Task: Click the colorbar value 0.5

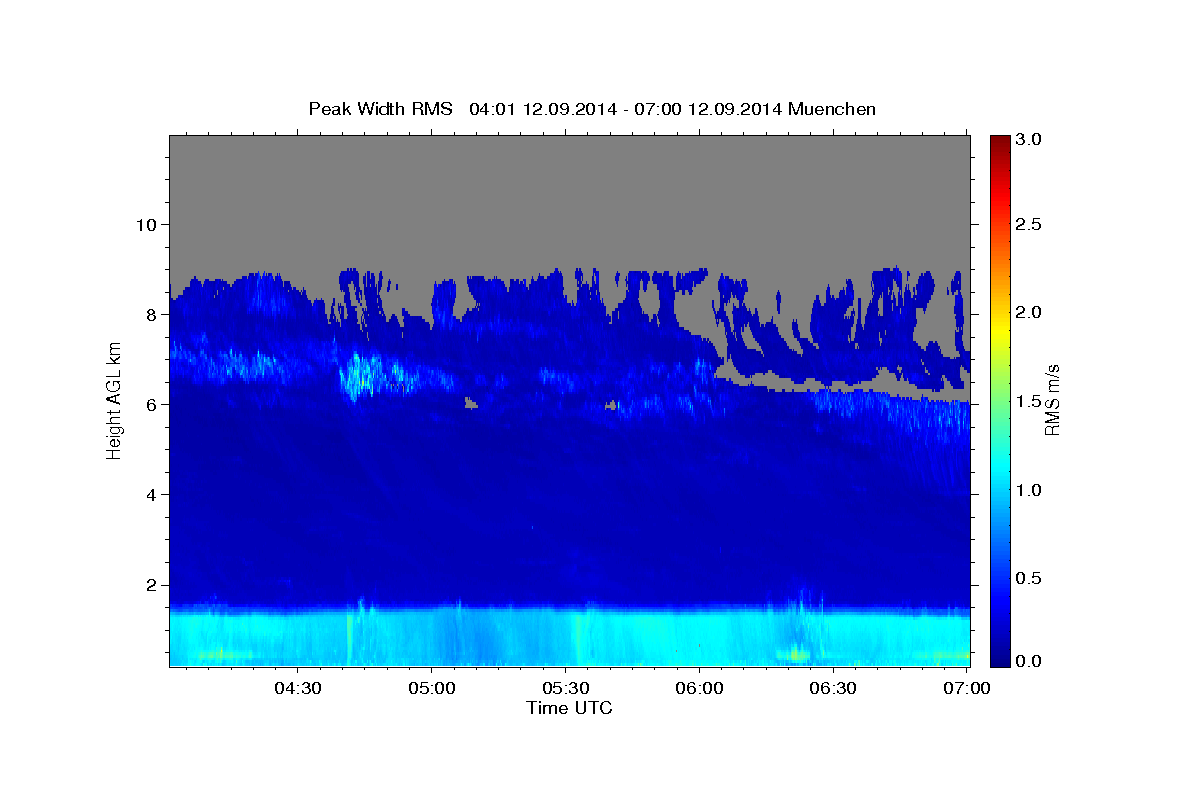Action: tap(1030, 578)
